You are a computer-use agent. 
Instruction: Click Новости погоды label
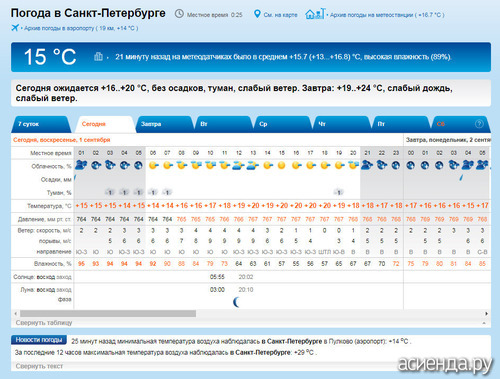[39, 340]
